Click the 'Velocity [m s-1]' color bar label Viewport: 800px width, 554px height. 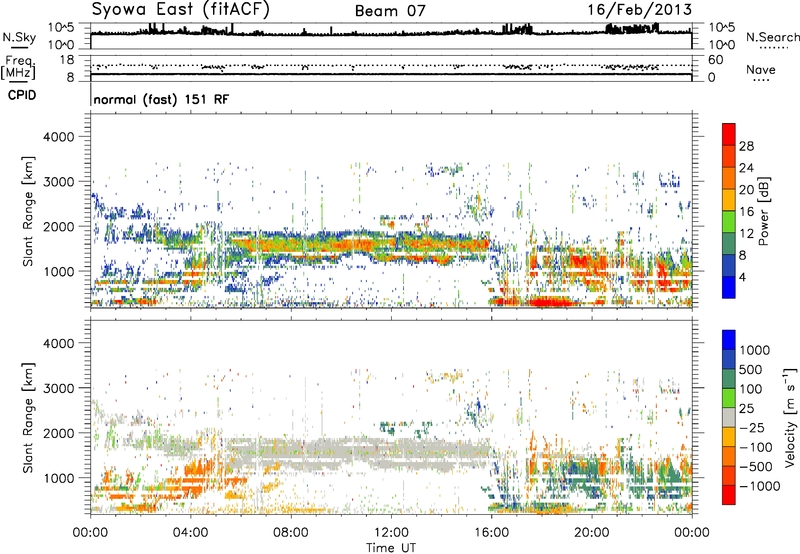(790, 417)
